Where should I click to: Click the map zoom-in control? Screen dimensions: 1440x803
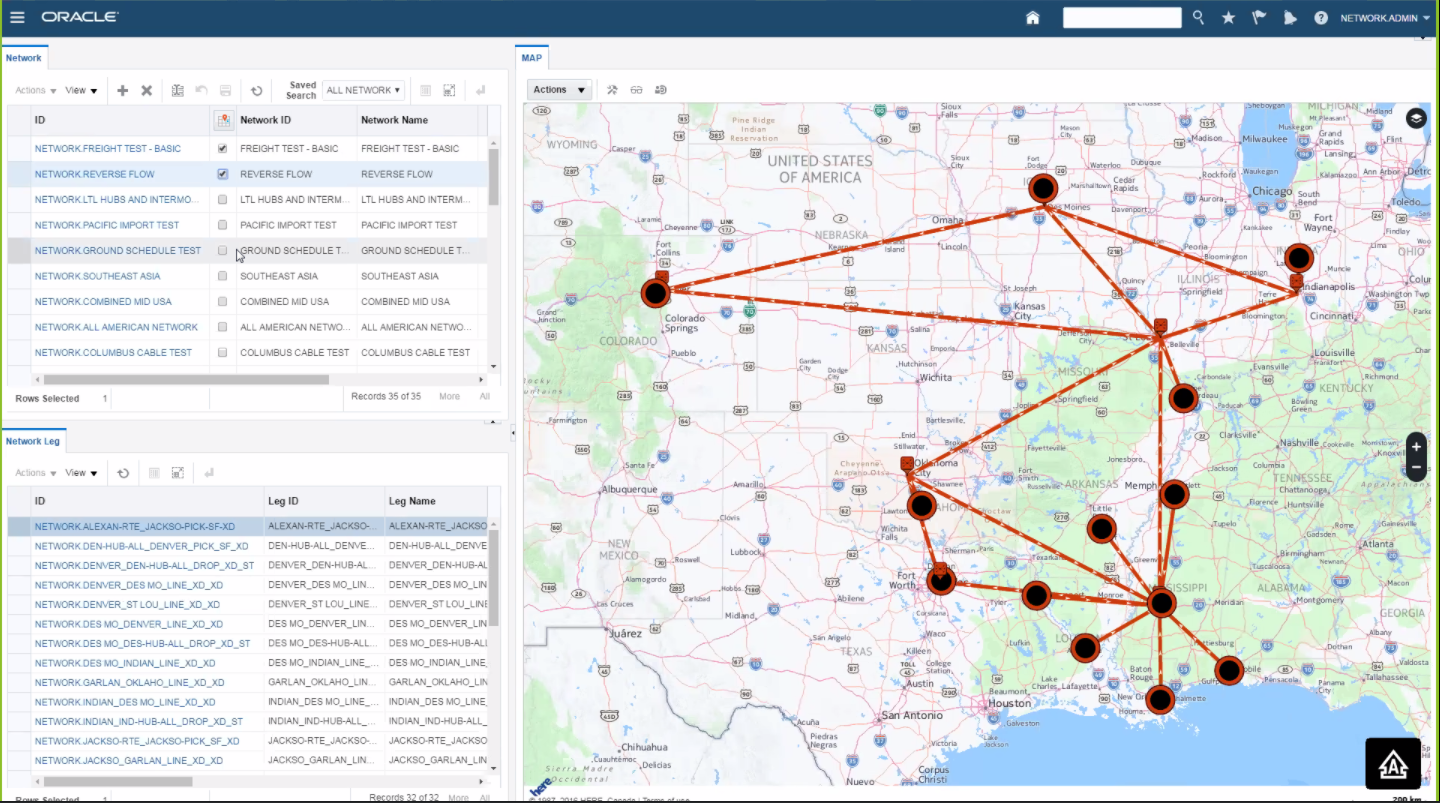[1415, 446]
